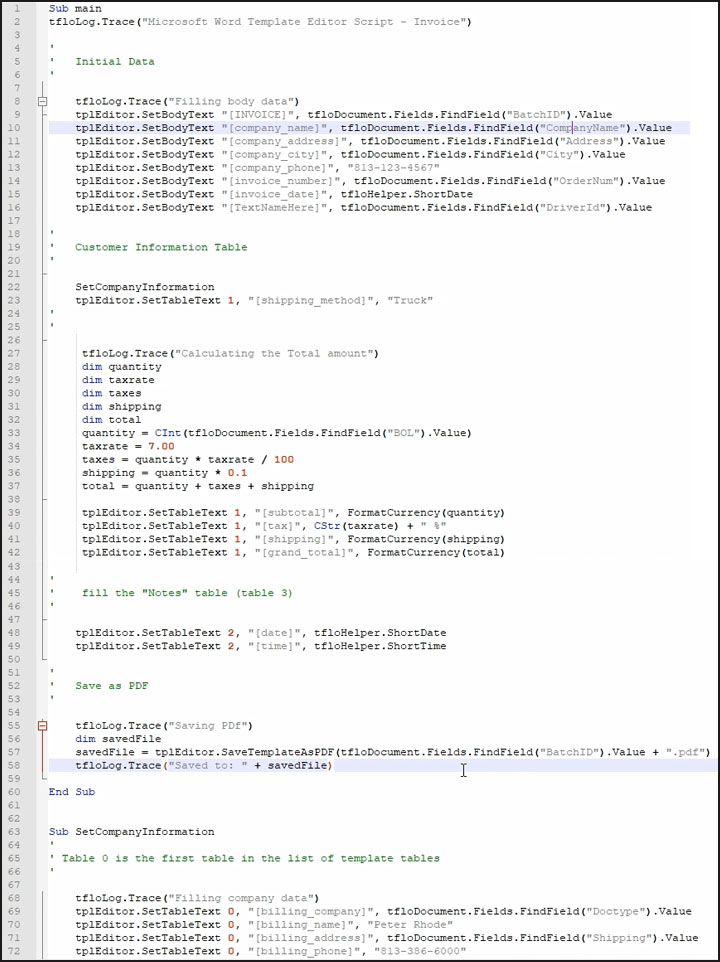Click the "Sub SetCompanyInformation" declaration
720x962 pixels.
[132, 833]
